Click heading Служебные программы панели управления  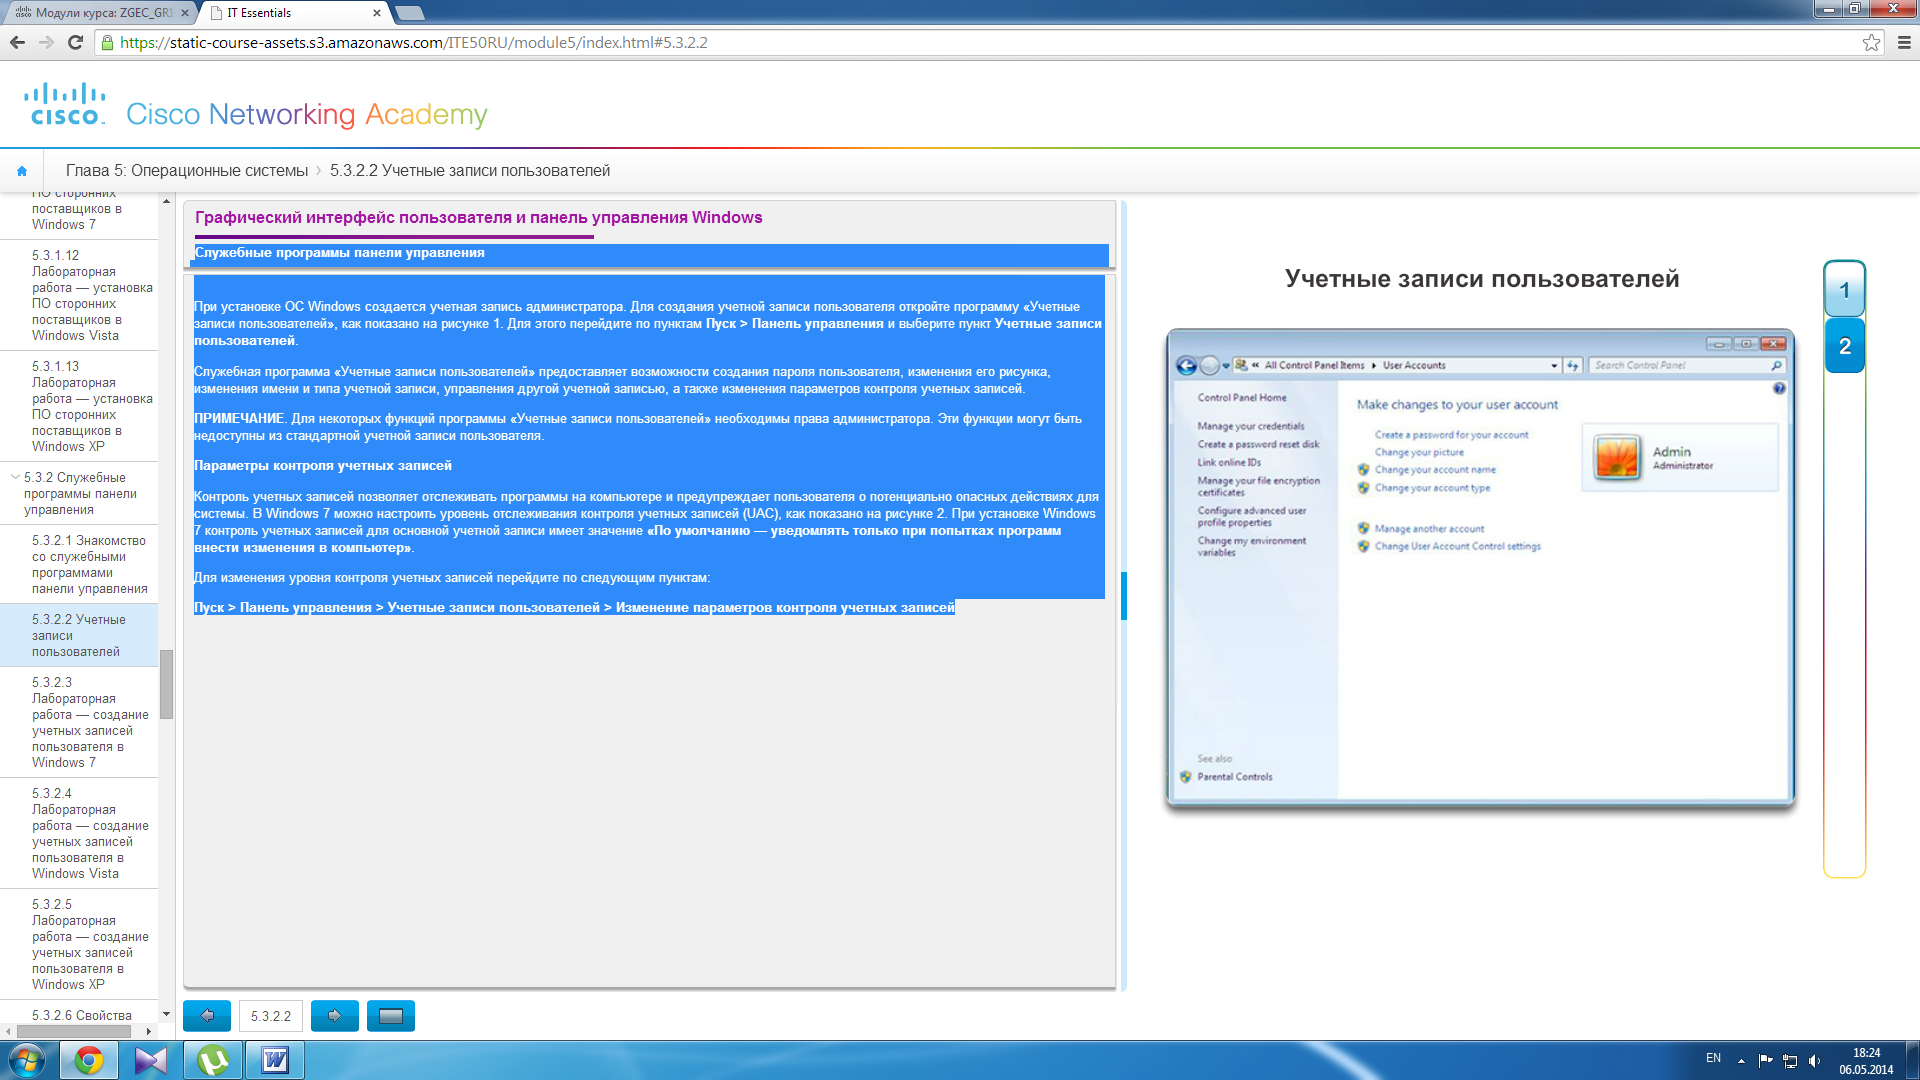coord(340,253)
